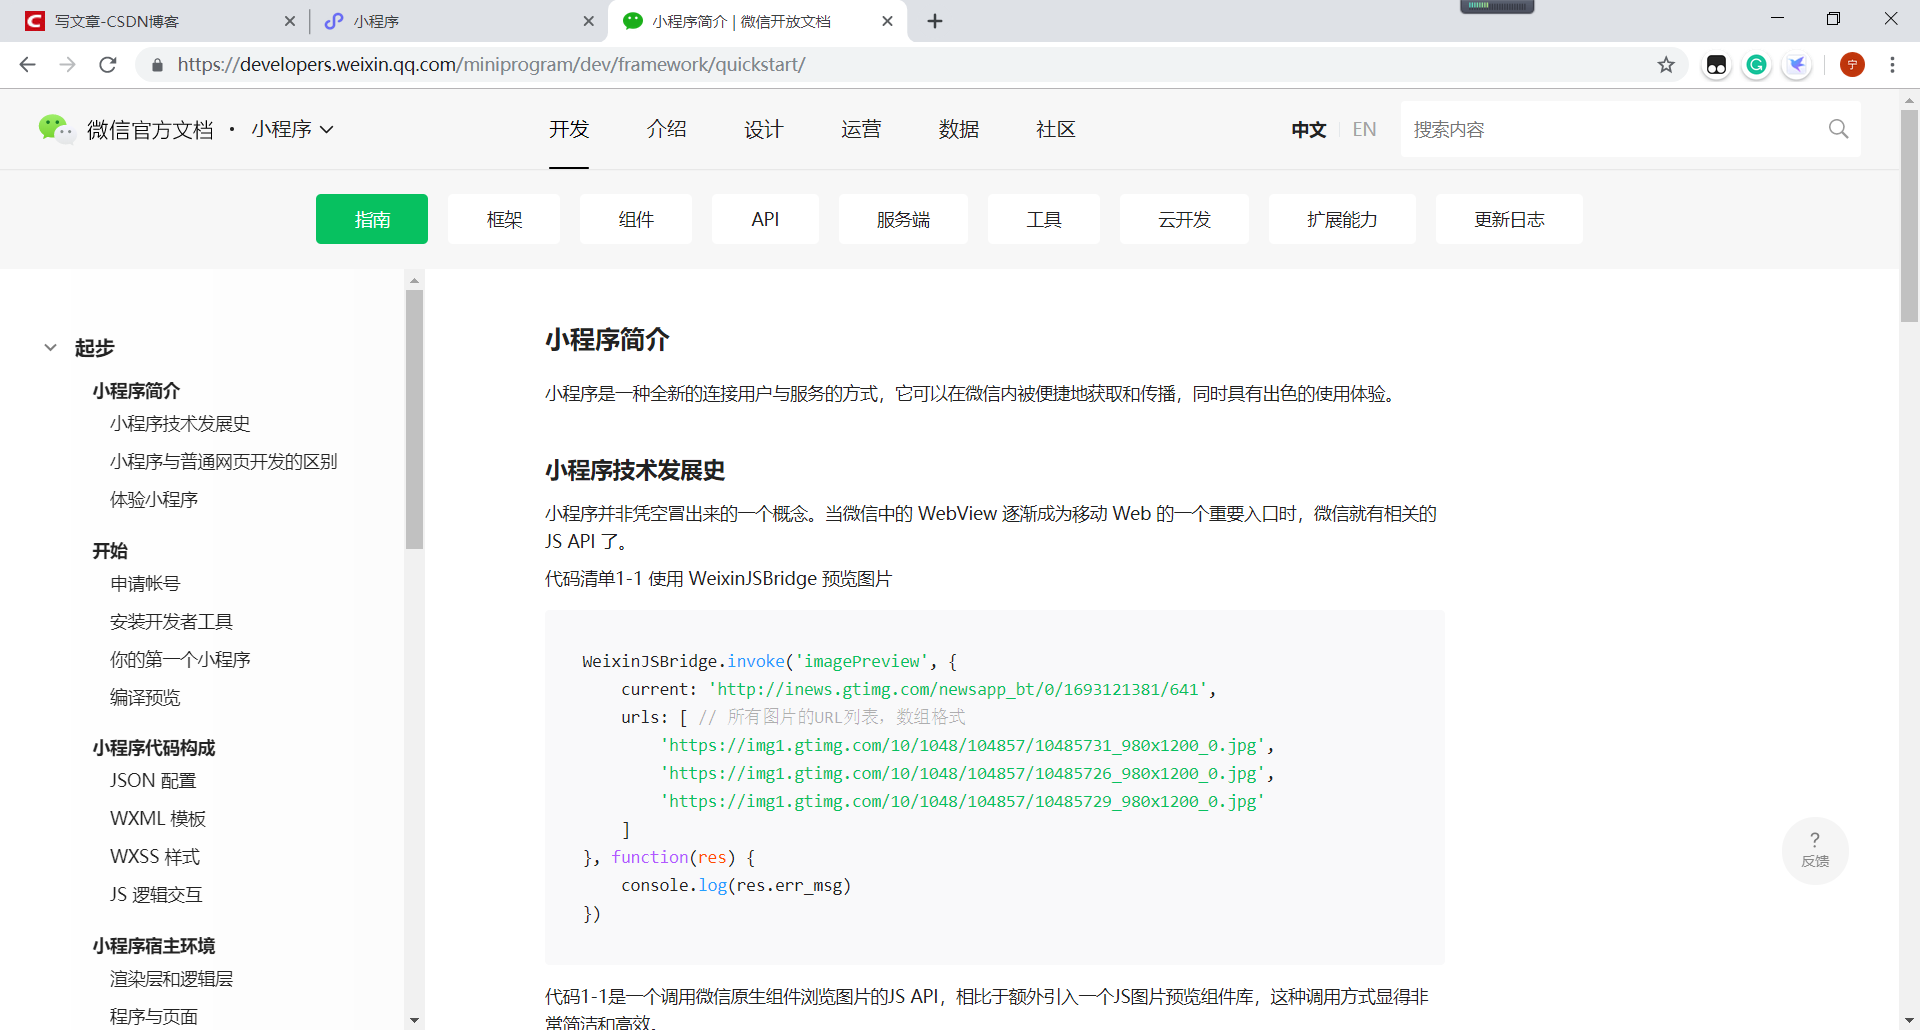Open JS 逻辑交互 in sidebar
The image size is (1920, 1030).
[x=156, y=895]
